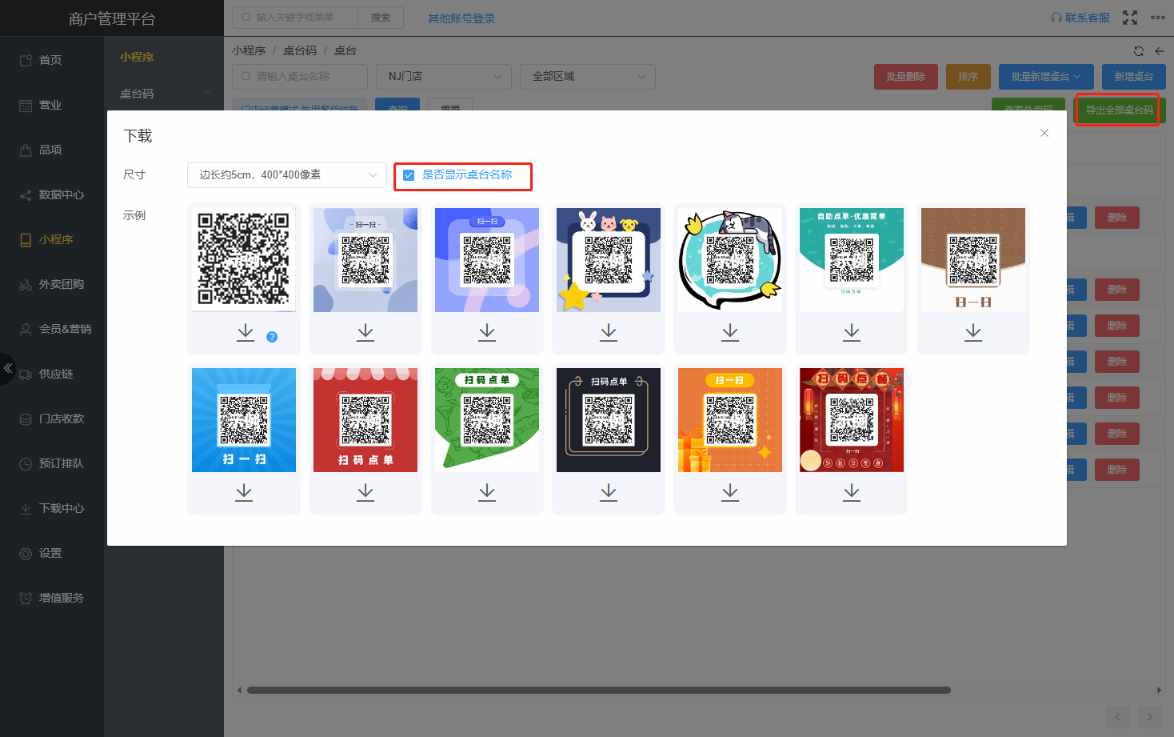
Task: Toggle fullscreen mode icon in header
Action: click(1130, 17)
